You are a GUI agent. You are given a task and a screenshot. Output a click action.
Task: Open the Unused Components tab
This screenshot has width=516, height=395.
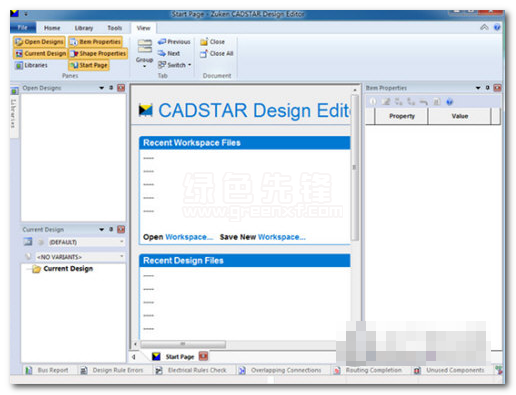449,370
